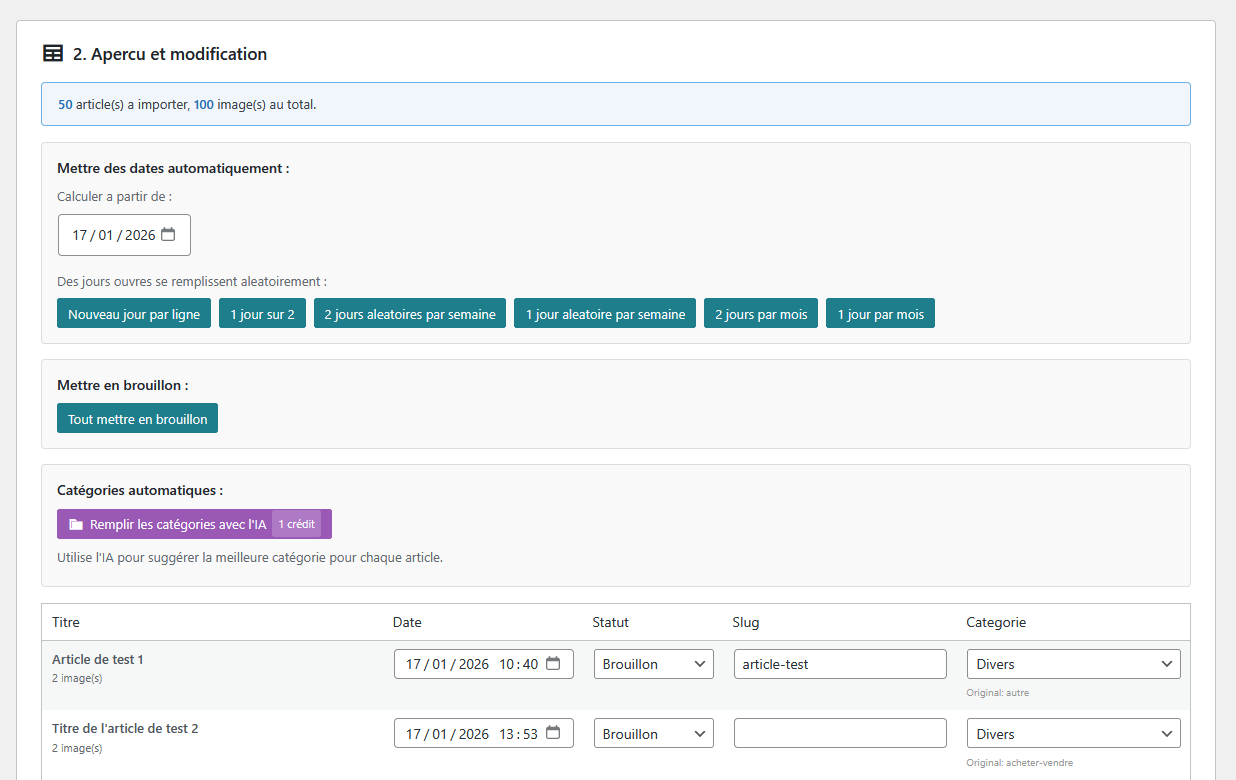Click the table icon beside 'Apercu et modification'
Screen dimensions: 1236x780
53,54
